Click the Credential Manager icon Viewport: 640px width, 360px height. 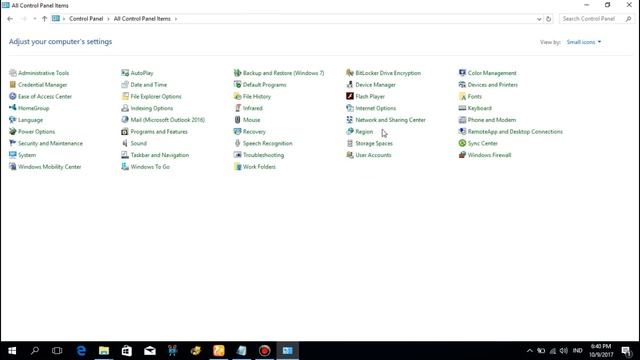13,85
